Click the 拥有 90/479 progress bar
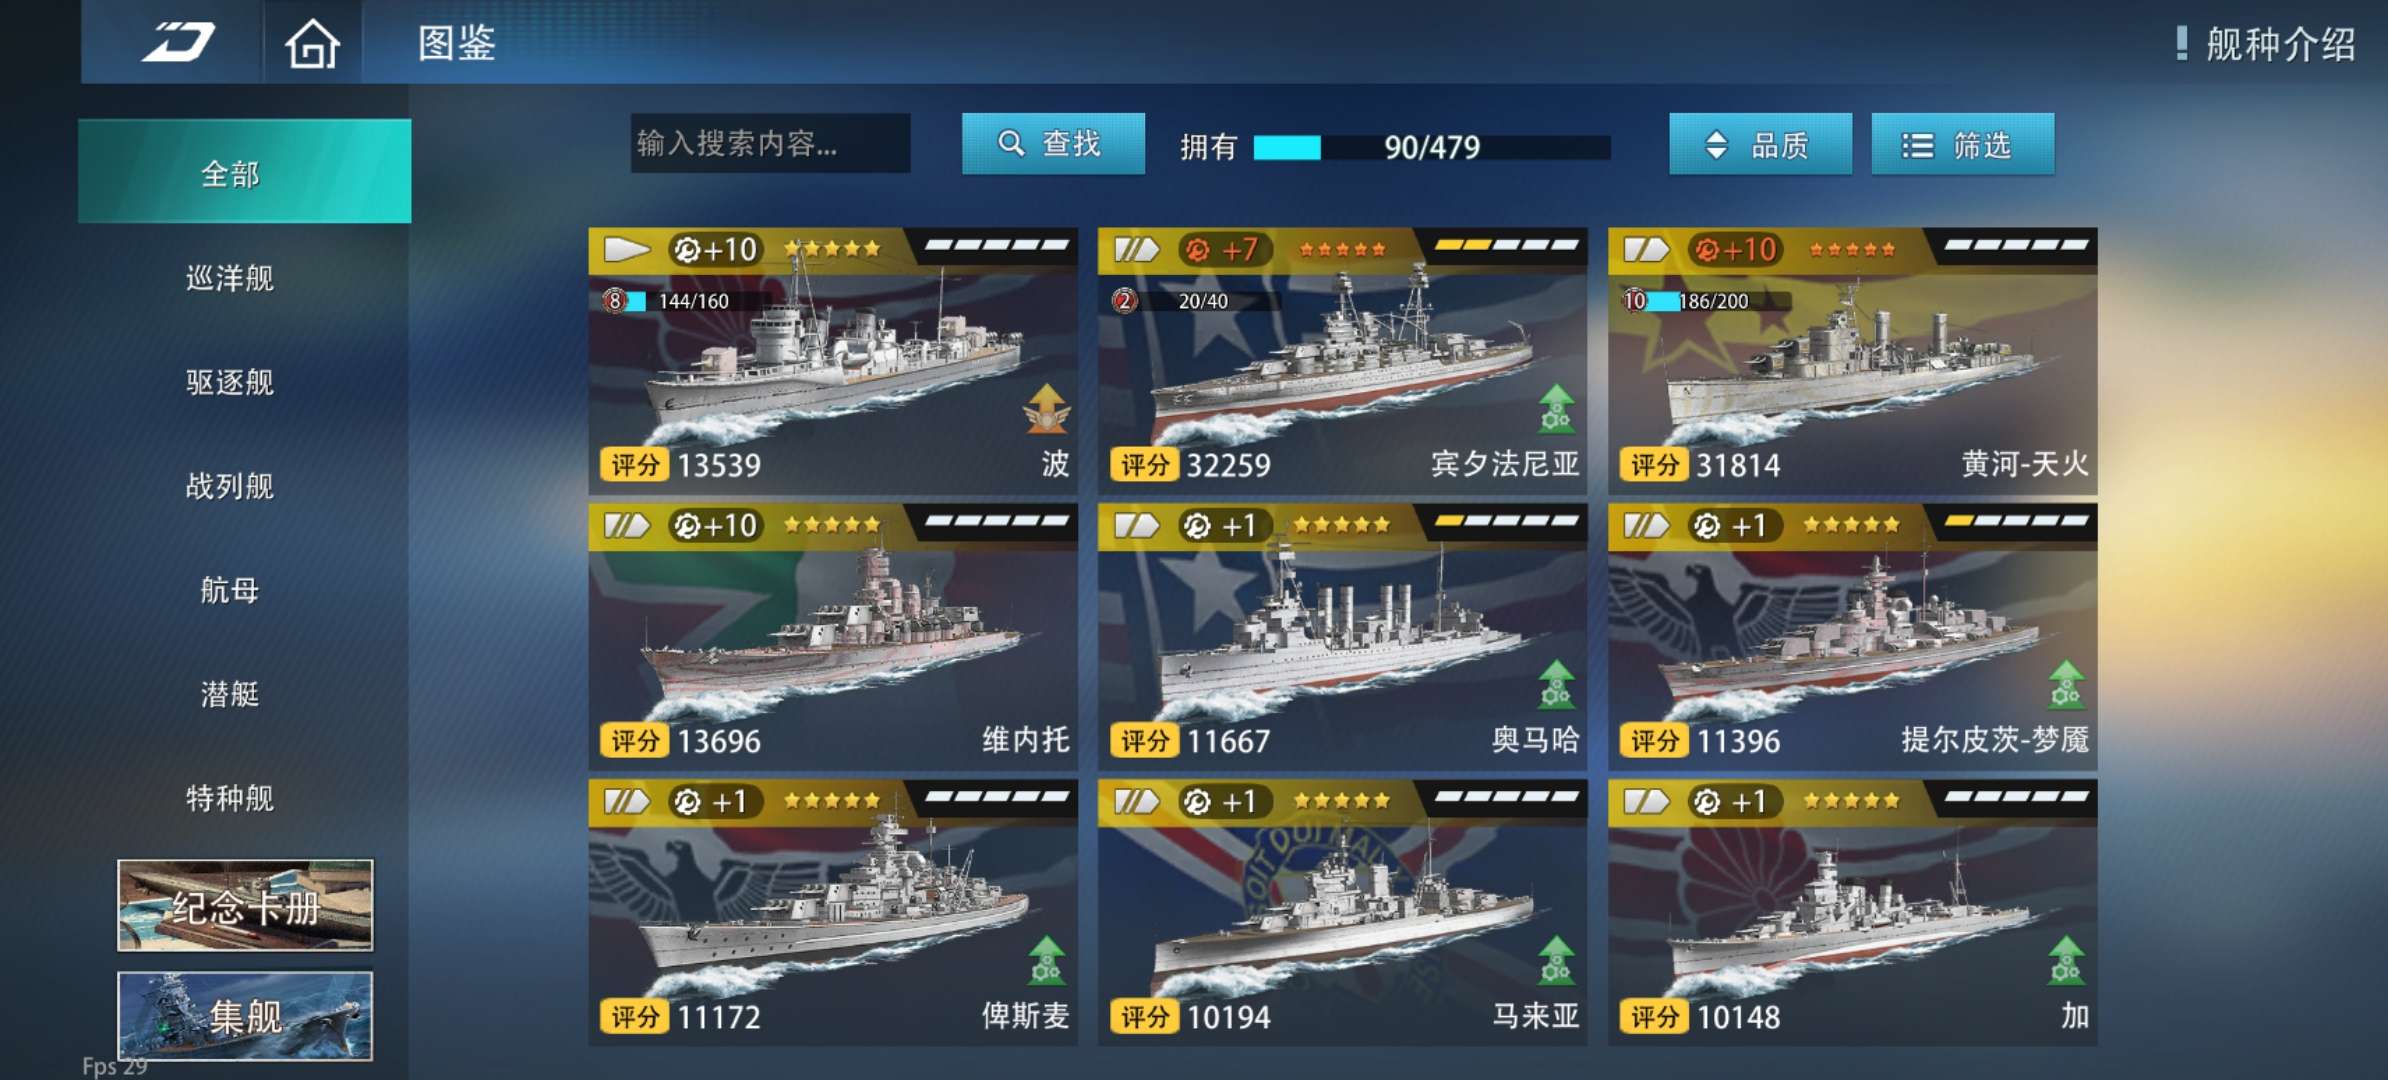Screen dimensions: 2388x1080 point(1431,147)
